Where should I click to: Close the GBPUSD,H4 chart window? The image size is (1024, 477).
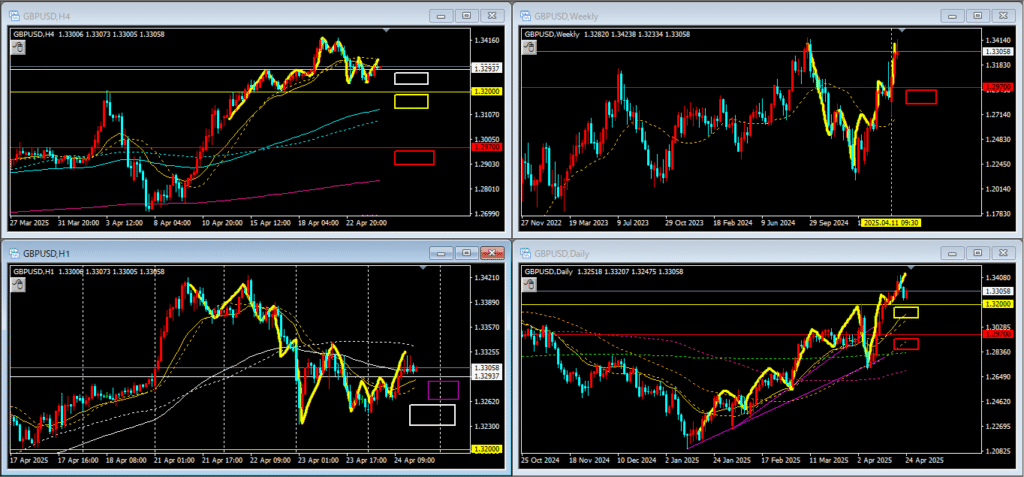click(x=492, y=16)
